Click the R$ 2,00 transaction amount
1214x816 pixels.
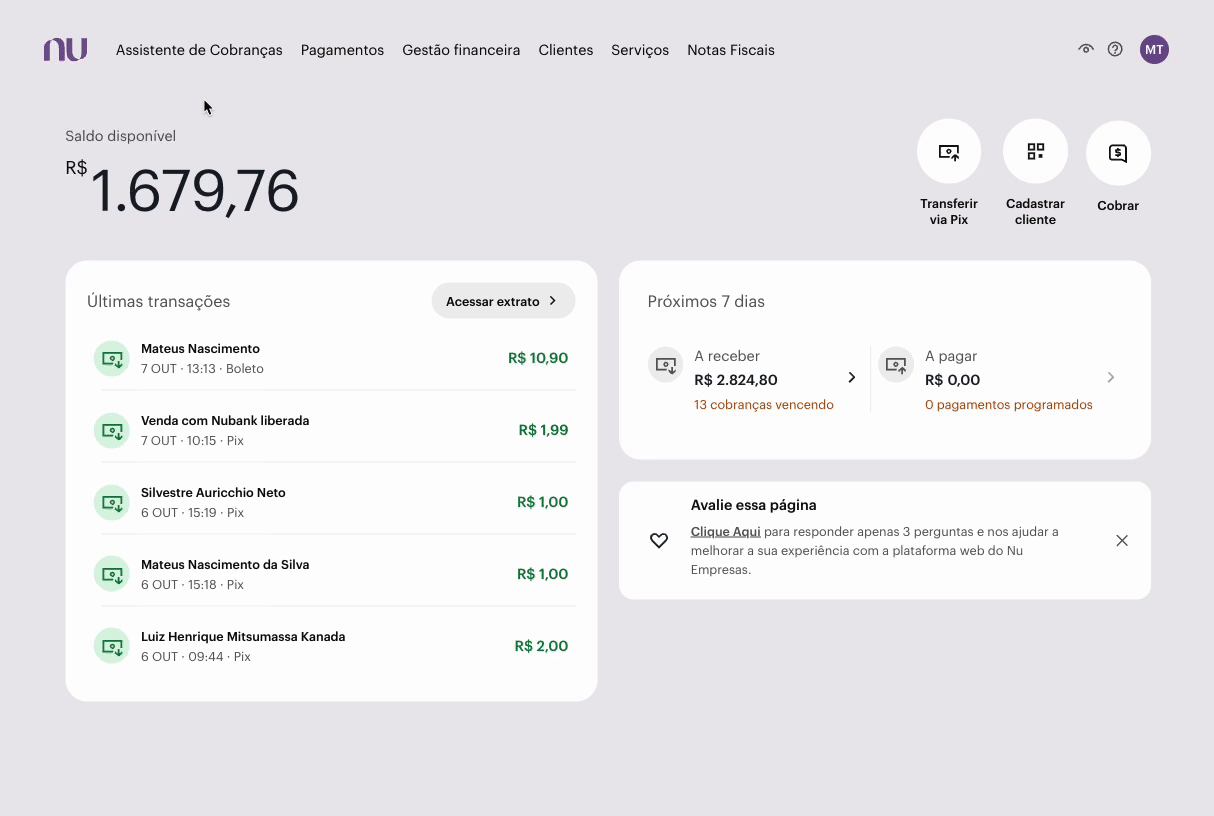(541, 646)
